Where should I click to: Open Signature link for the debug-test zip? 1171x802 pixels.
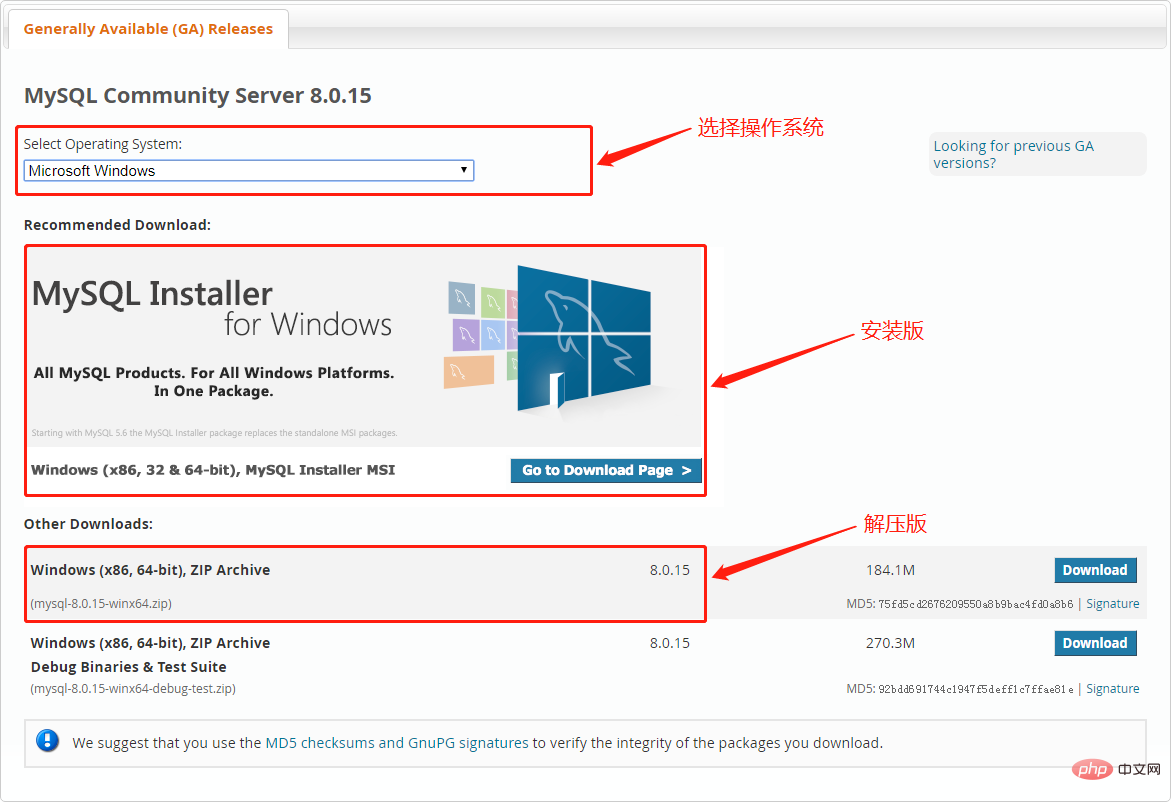click(x=1112, y=688)
